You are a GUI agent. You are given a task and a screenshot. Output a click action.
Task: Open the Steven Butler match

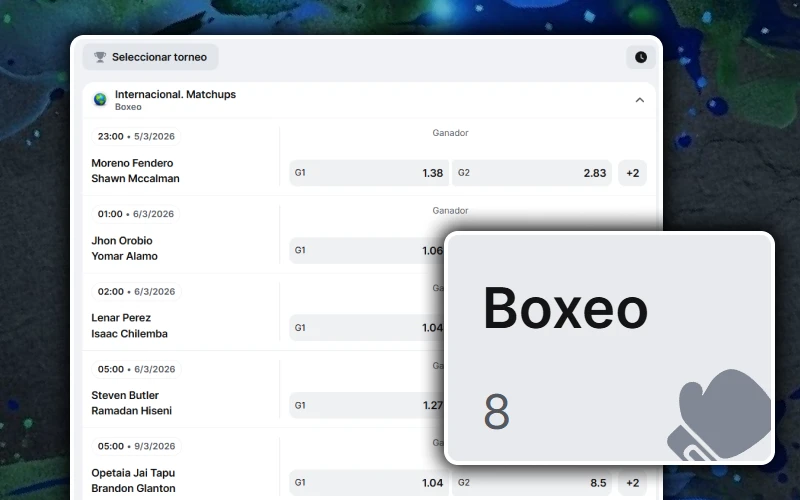click(125, 395)
